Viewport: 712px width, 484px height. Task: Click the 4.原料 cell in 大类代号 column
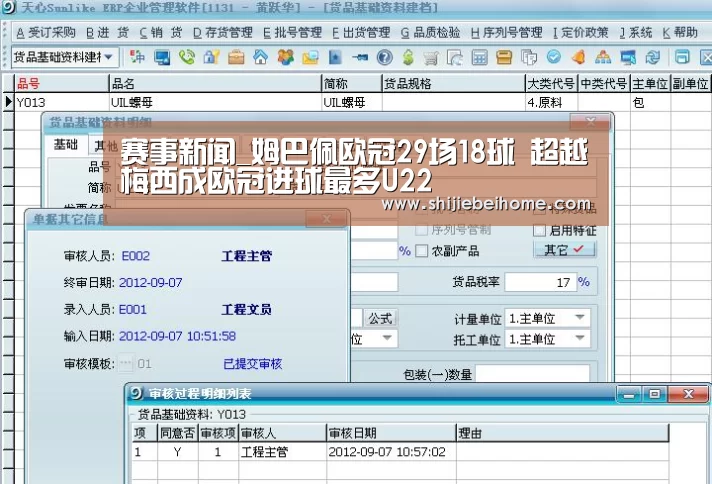[x=551, y=102]
